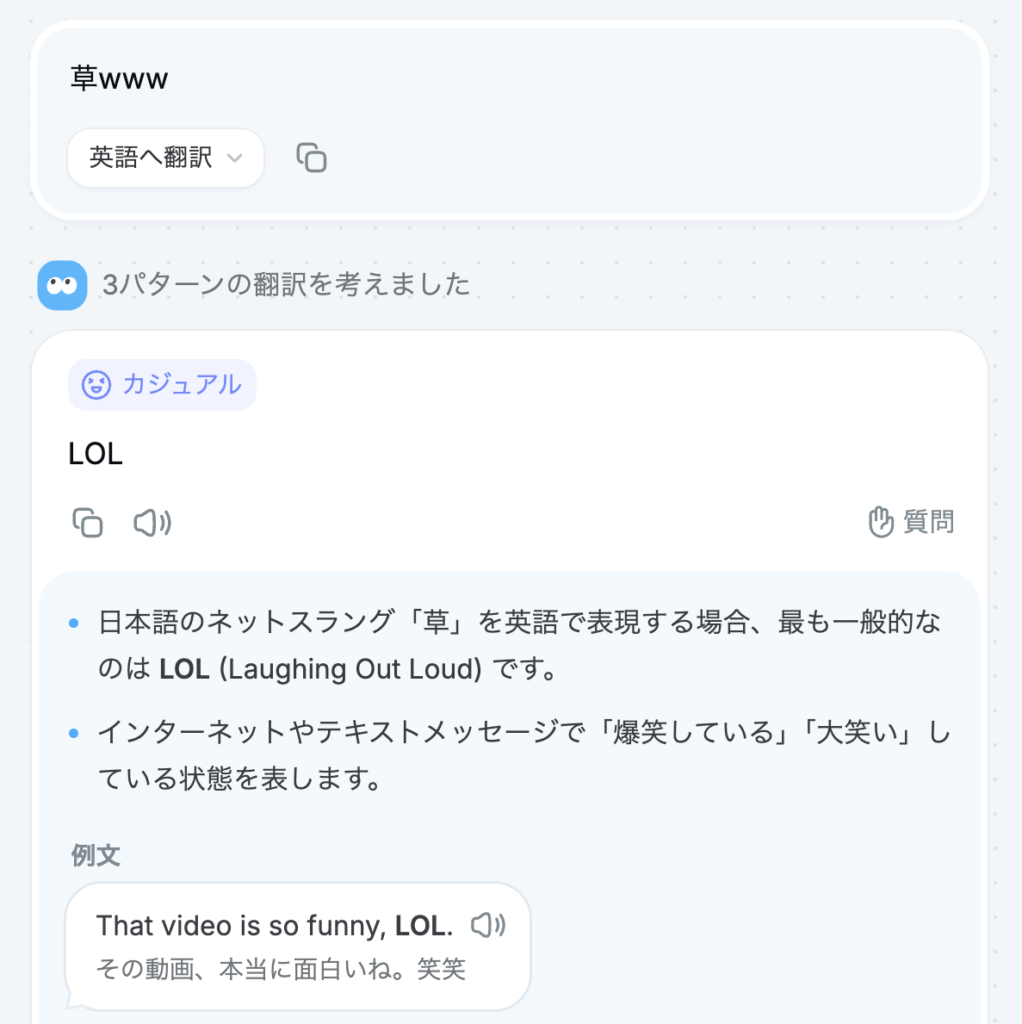
Task: Click the Japanese line その動画、本当に面白いね
Action: point(280,968)
